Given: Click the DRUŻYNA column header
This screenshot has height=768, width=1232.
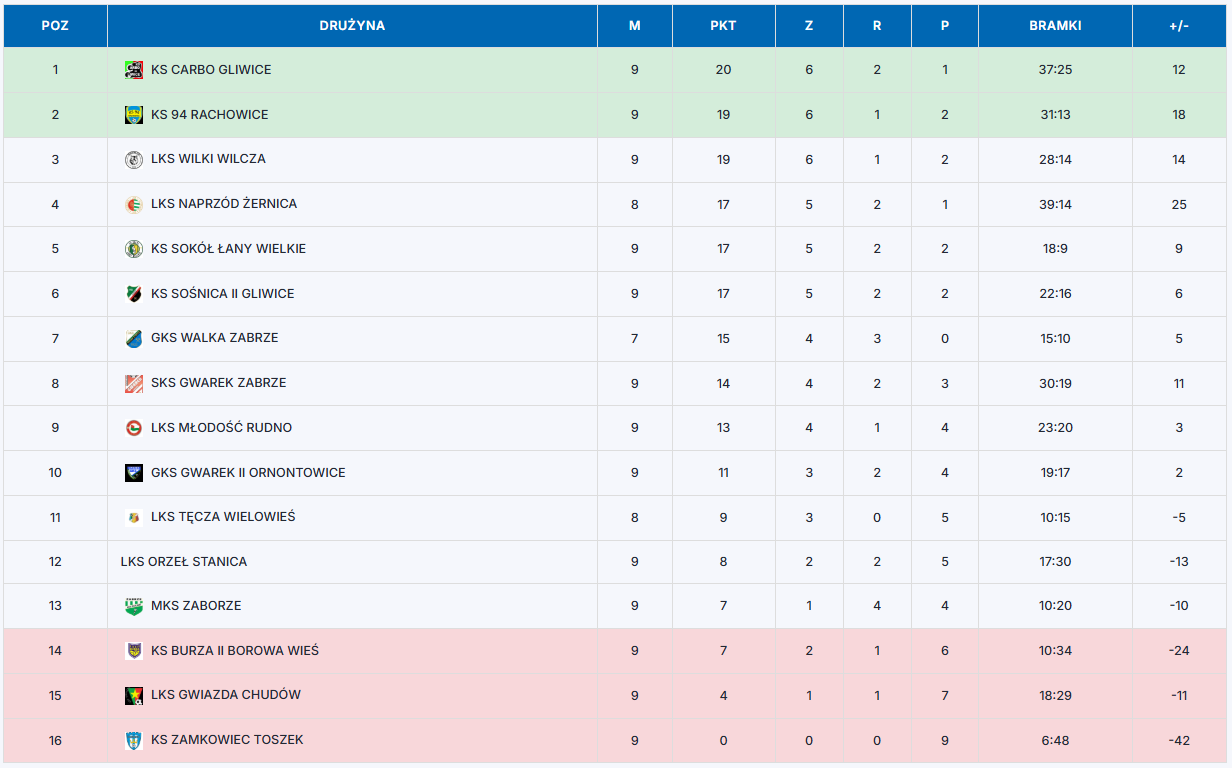Looking at the screenshot, I should coord(352,26).
